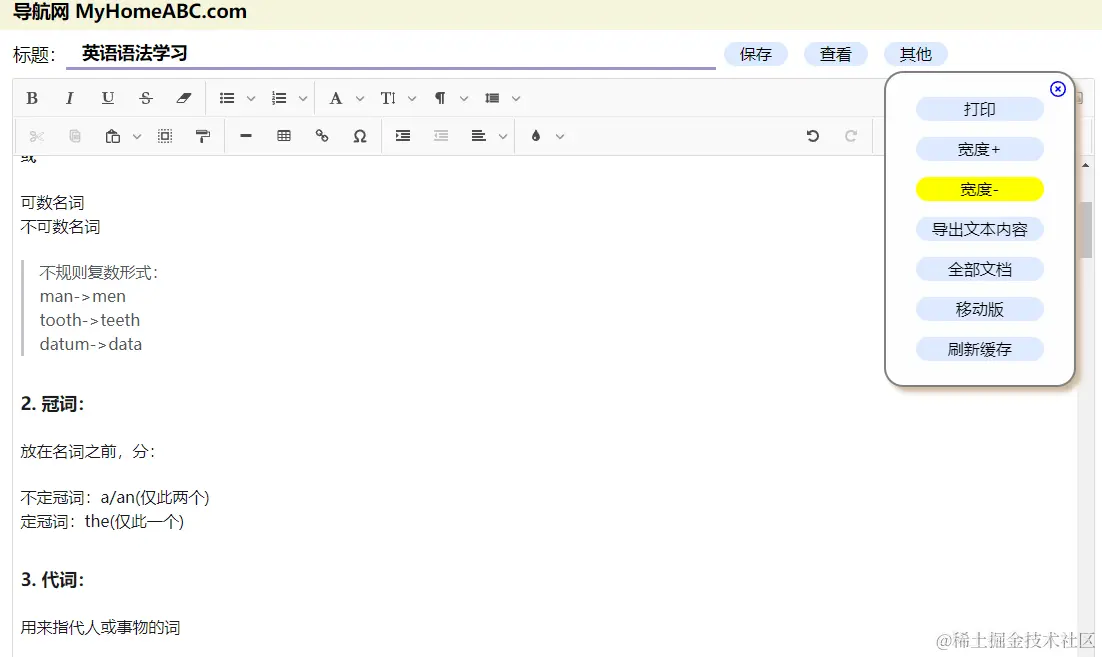Image resolution: width=1102 pixels, height=657 pixels.
Task: Toggle the bulleted list
Action: [229, 97]
